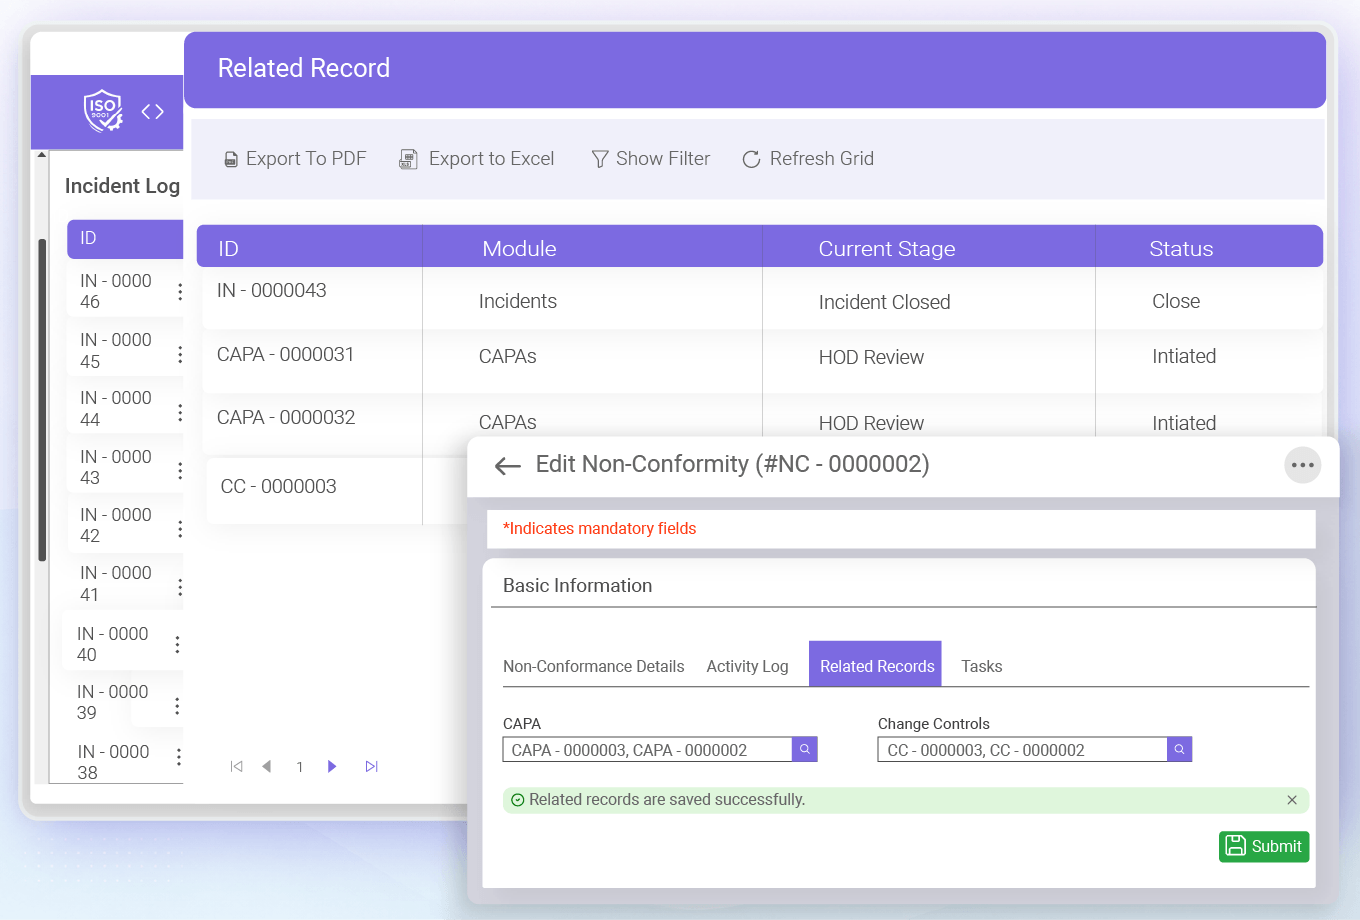Screen dimensions: 1360x920
Task: Switch to Non-Conformance Details tab
Action: click(594, 666)
